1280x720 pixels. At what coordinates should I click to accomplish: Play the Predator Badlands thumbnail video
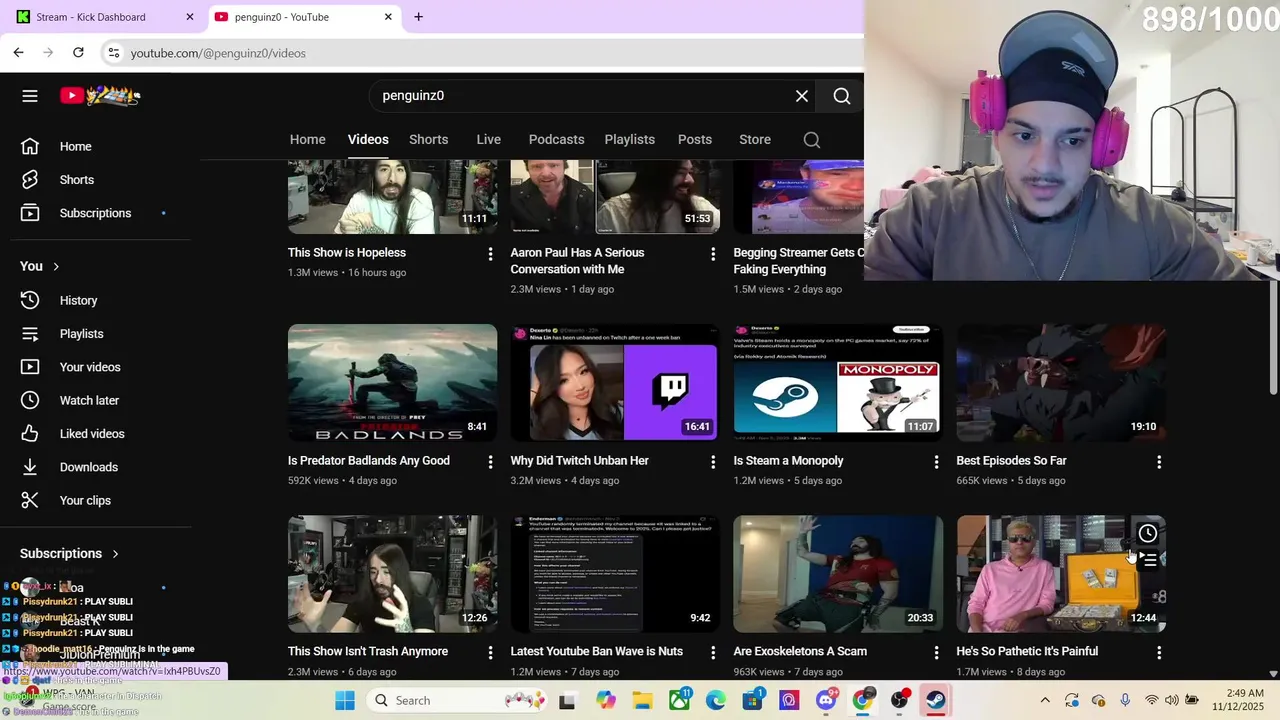[392, 382]
